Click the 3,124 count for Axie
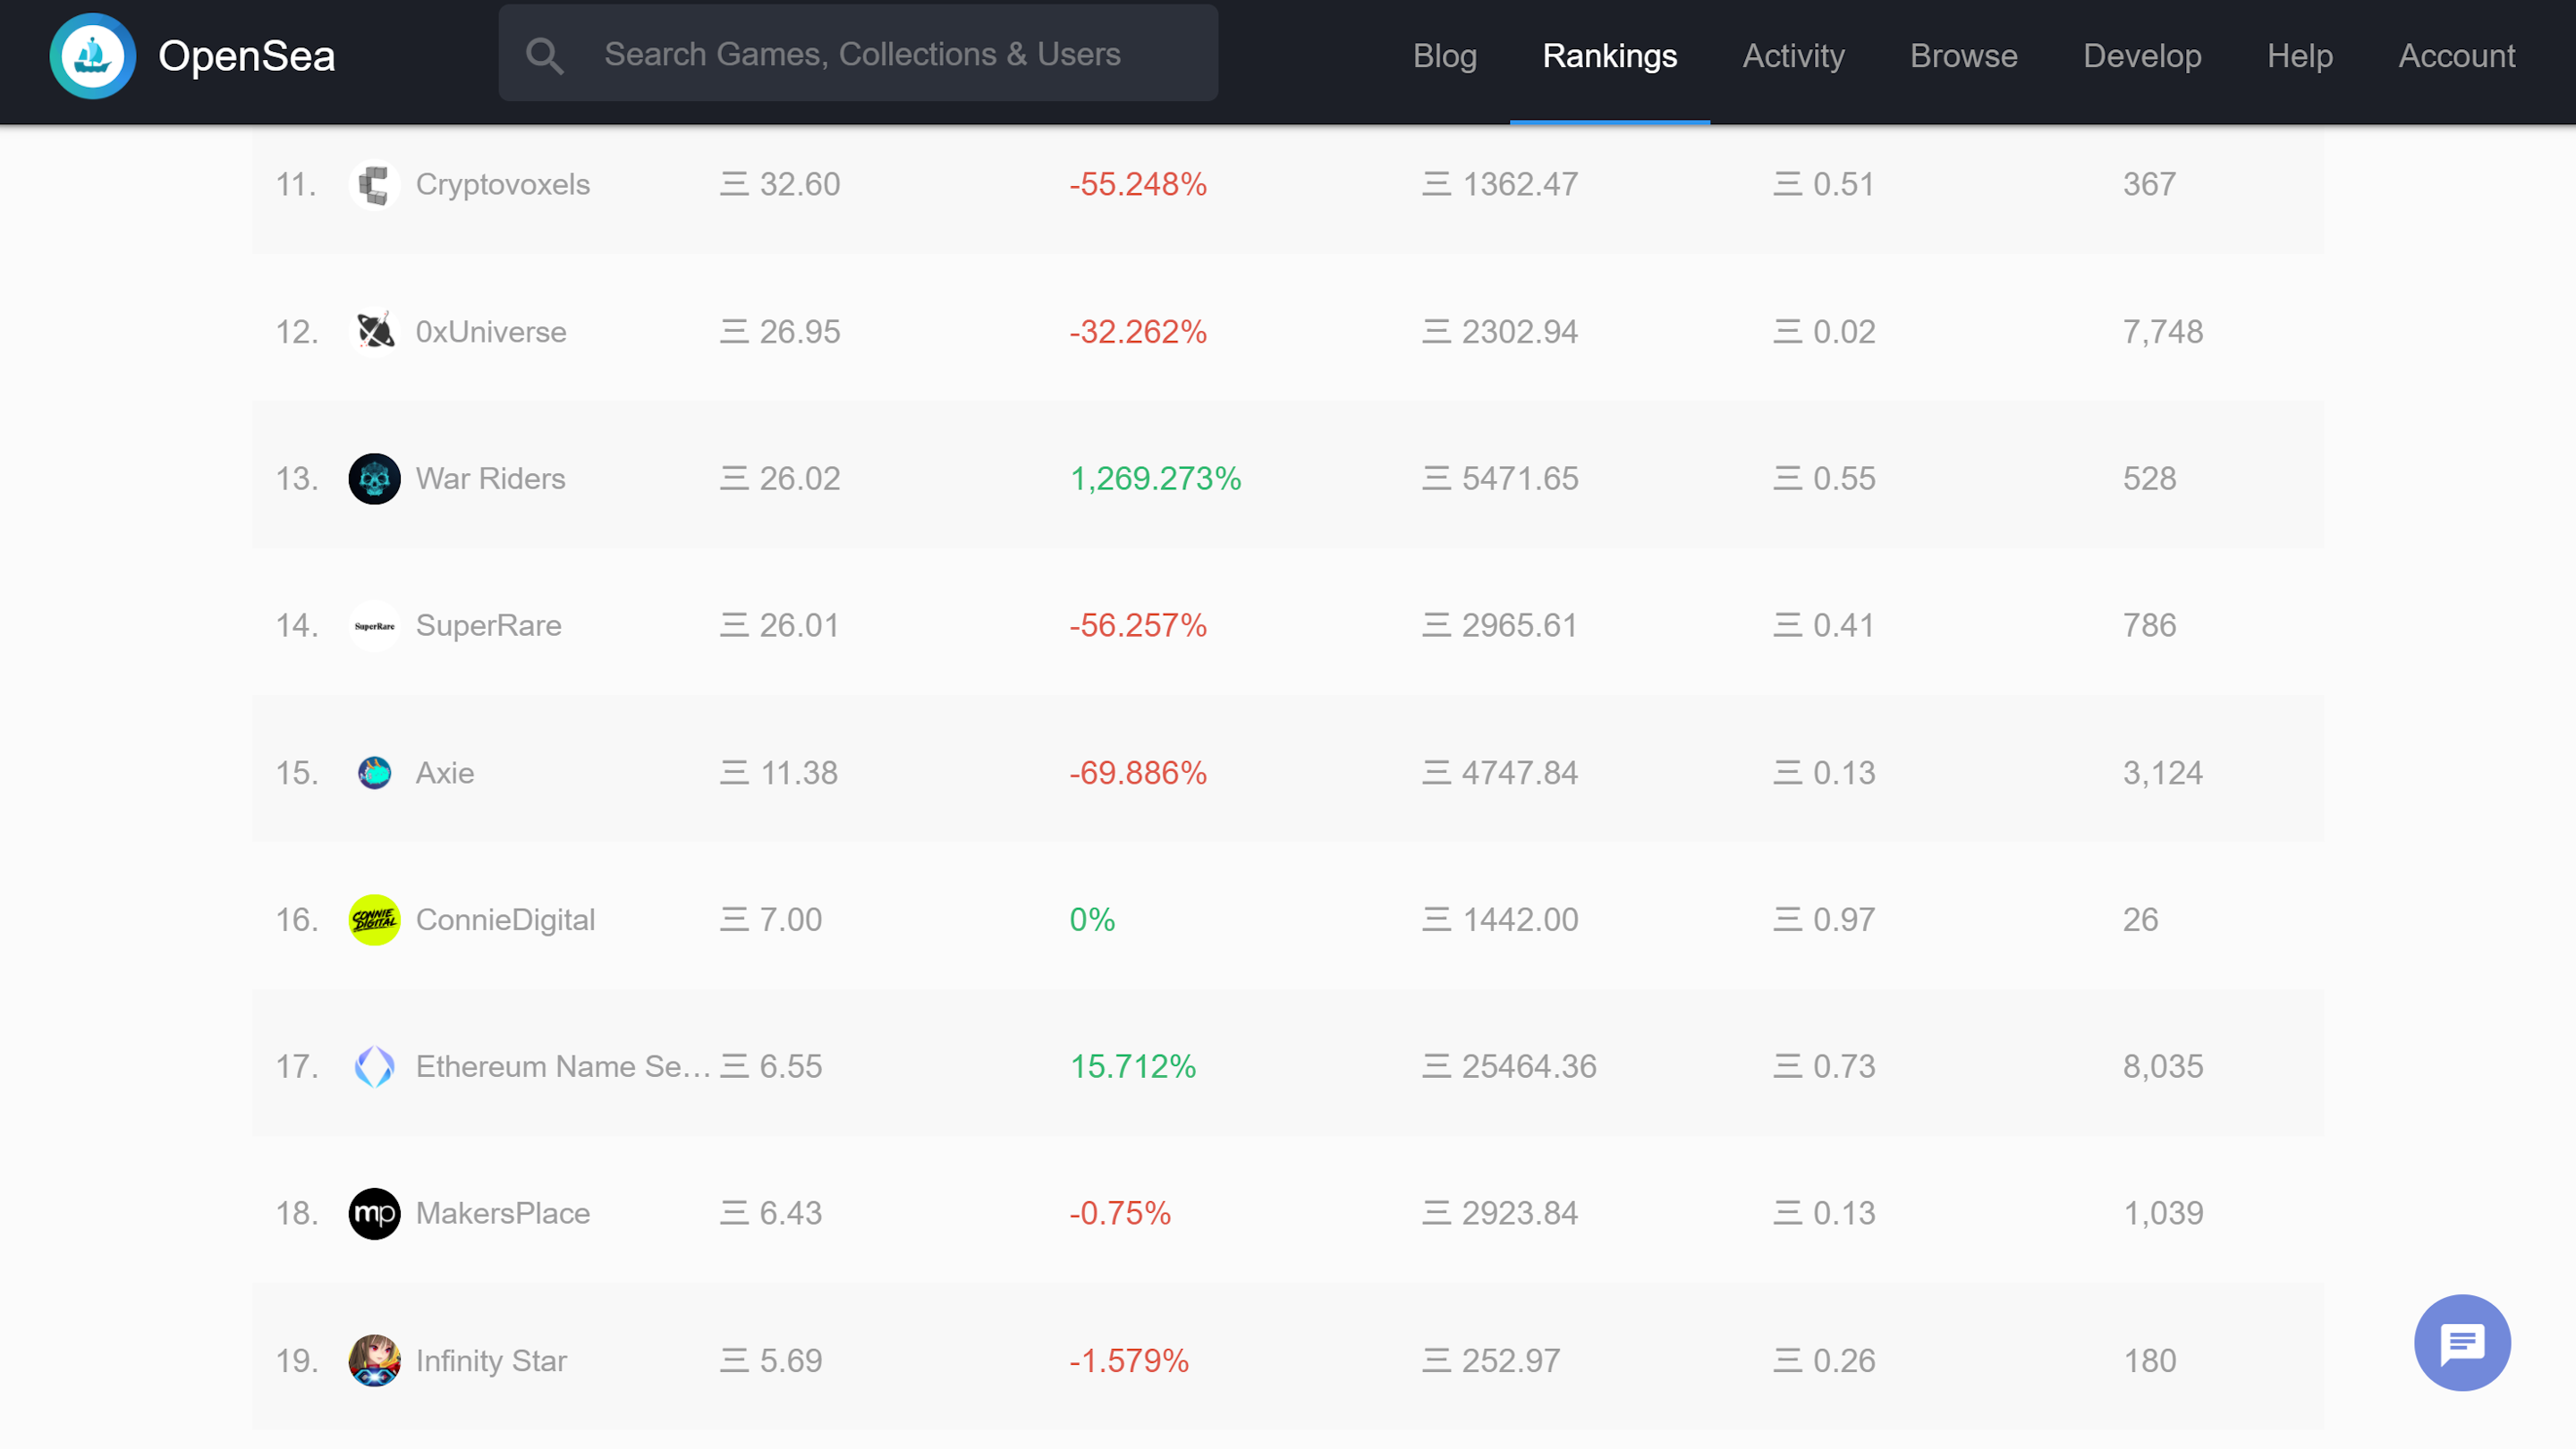Viewport: 2576px width, 1449px height. pyautogui.click(x=2163, y=773)
